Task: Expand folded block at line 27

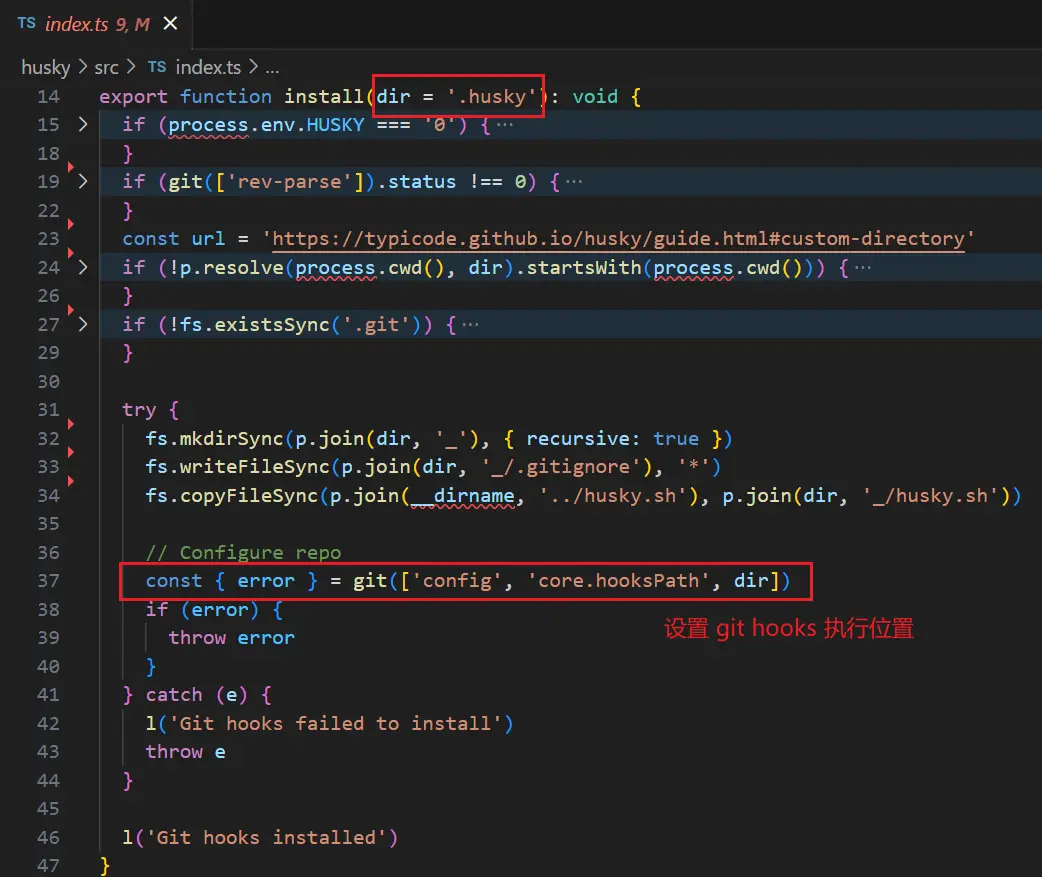Action: pyautogui.click(x=82, y=324)
